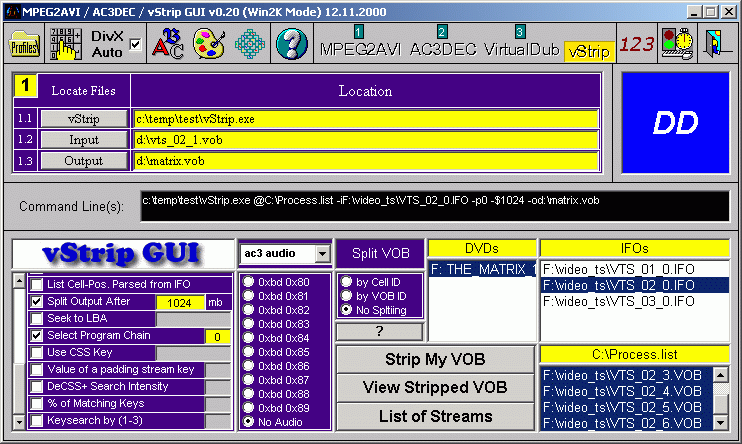Edit the d:\matrix.vob output path field
This screenshot has height=444, width=742.
(366, 161)
